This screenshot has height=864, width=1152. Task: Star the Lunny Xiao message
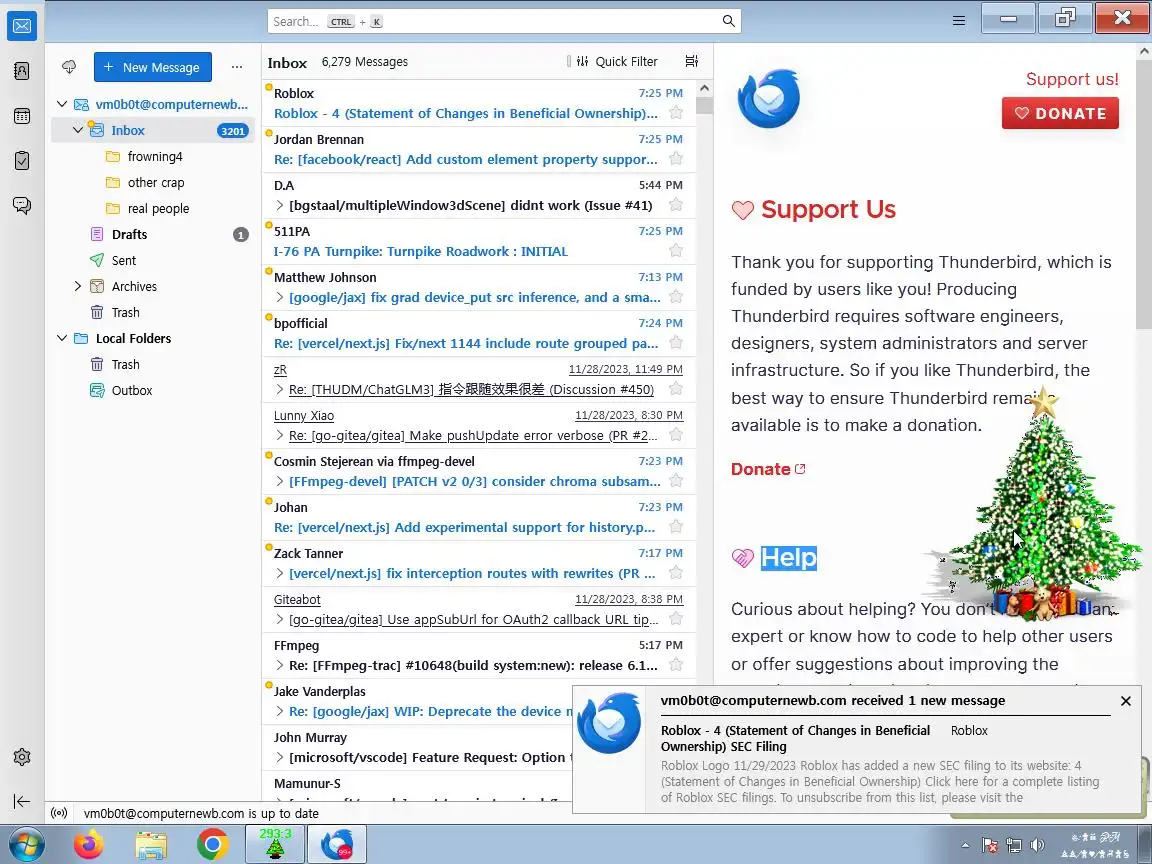676,435
